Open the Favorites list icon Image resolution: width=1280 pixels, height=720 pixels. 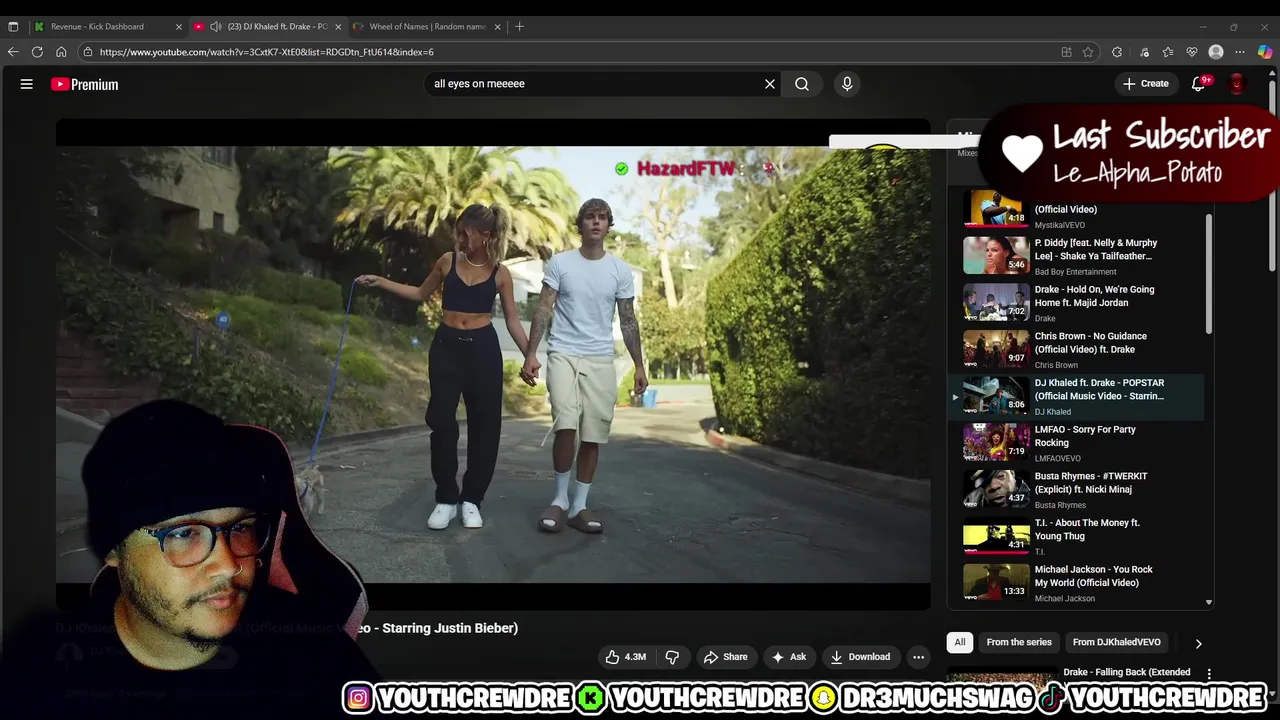click(1168, 52)
